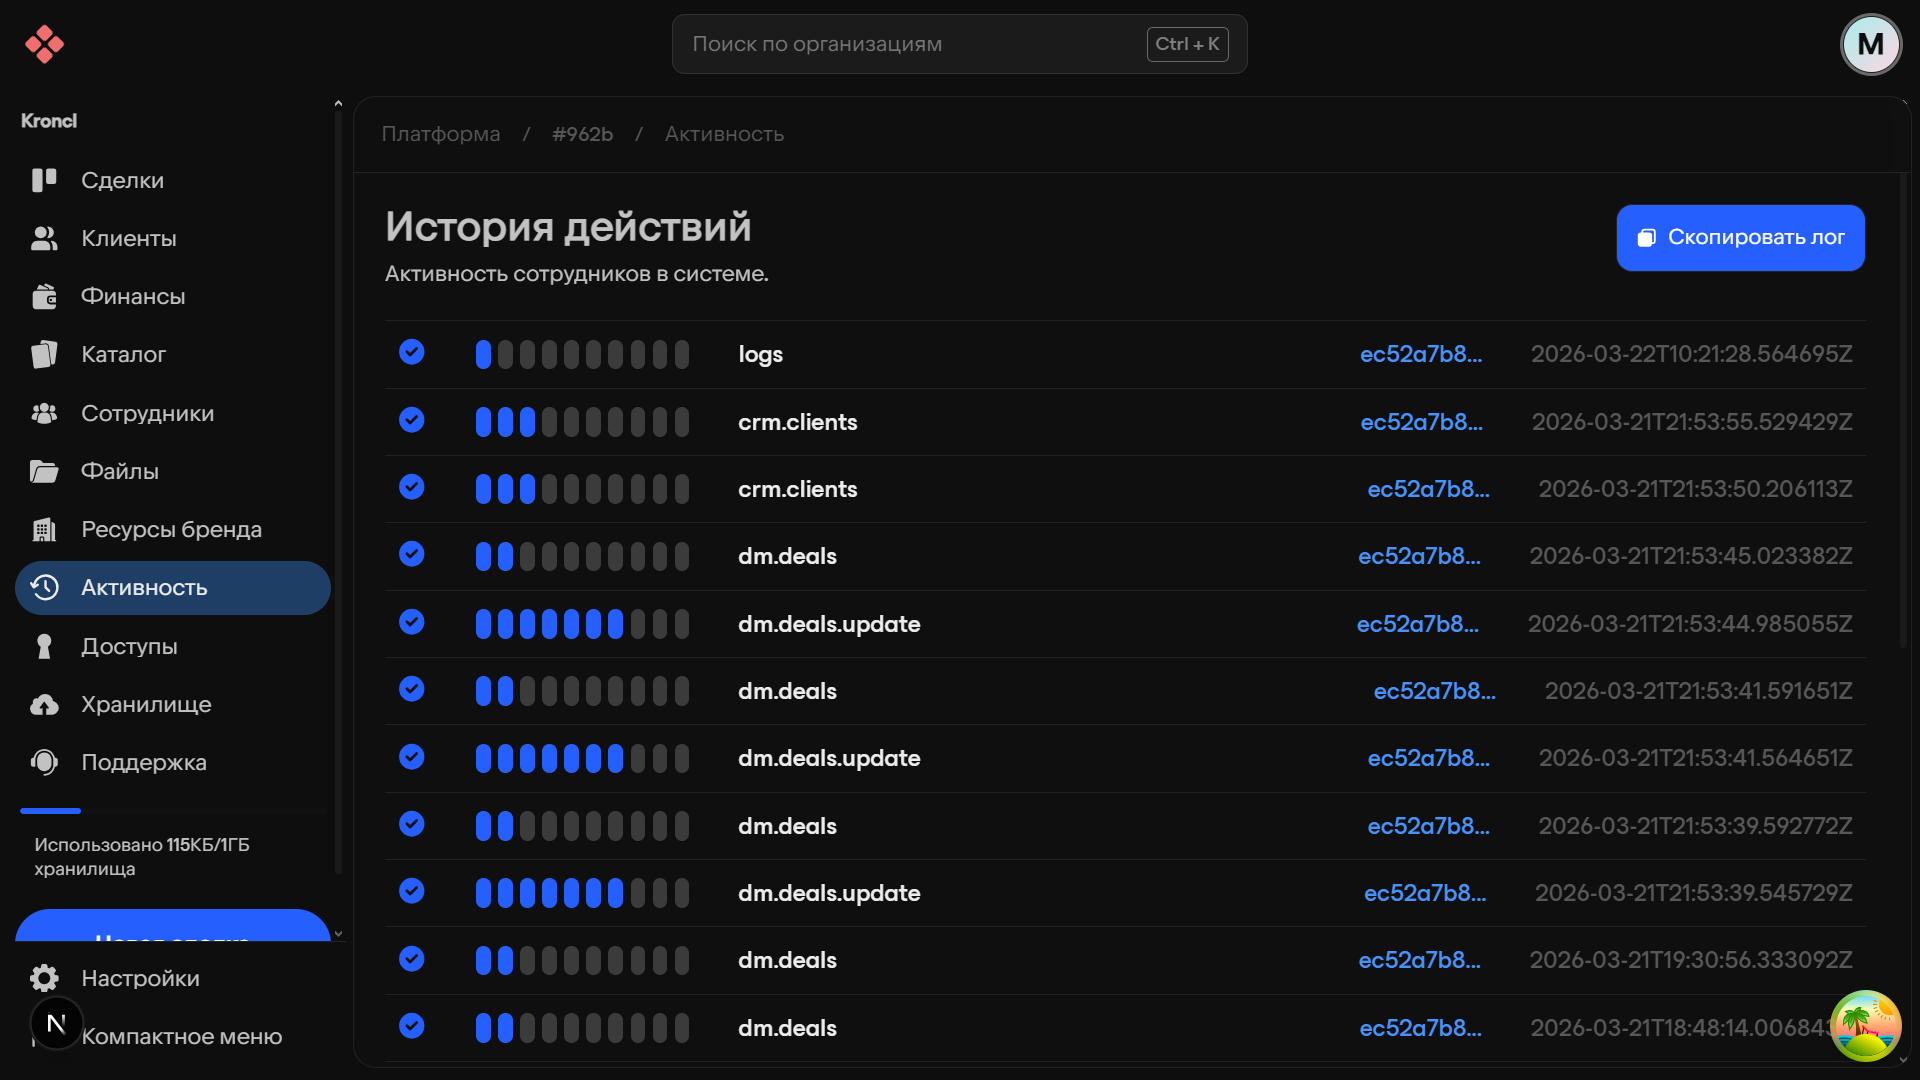Click the Файлы folder icon

click(44, 471)
